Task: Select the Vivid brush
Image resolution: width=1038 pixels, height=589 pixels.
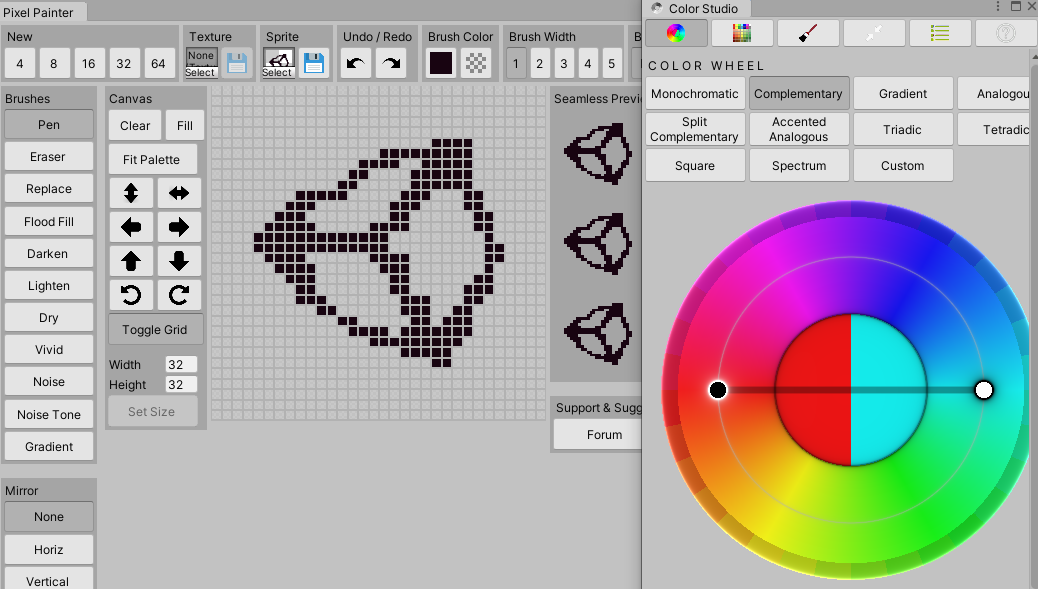Action: pyautogui.click(x=49, y=349)
